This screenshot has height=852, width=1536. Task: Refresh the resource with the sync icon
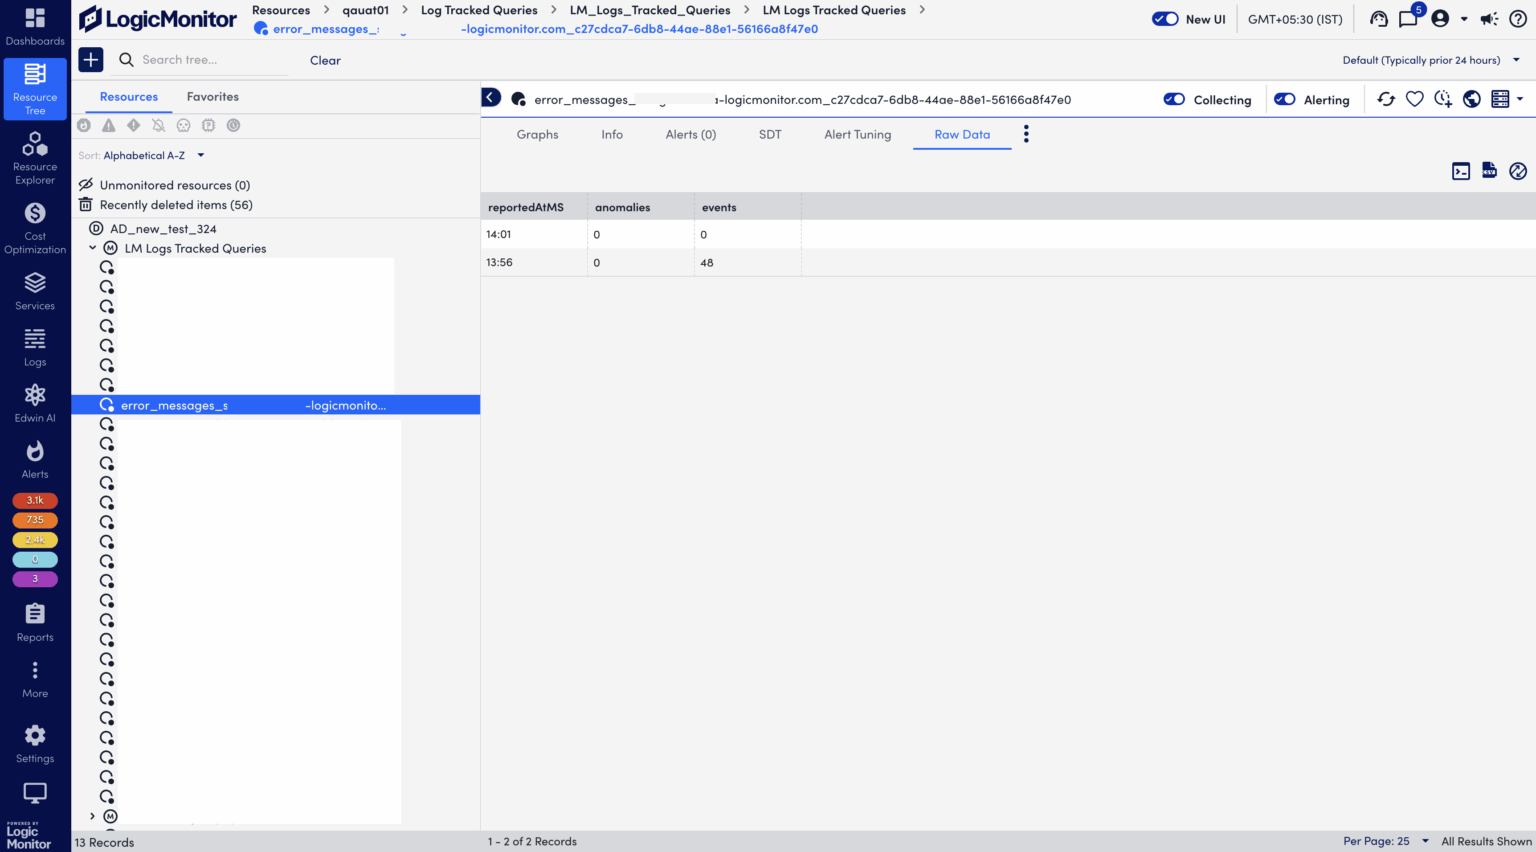(1386, 99)
